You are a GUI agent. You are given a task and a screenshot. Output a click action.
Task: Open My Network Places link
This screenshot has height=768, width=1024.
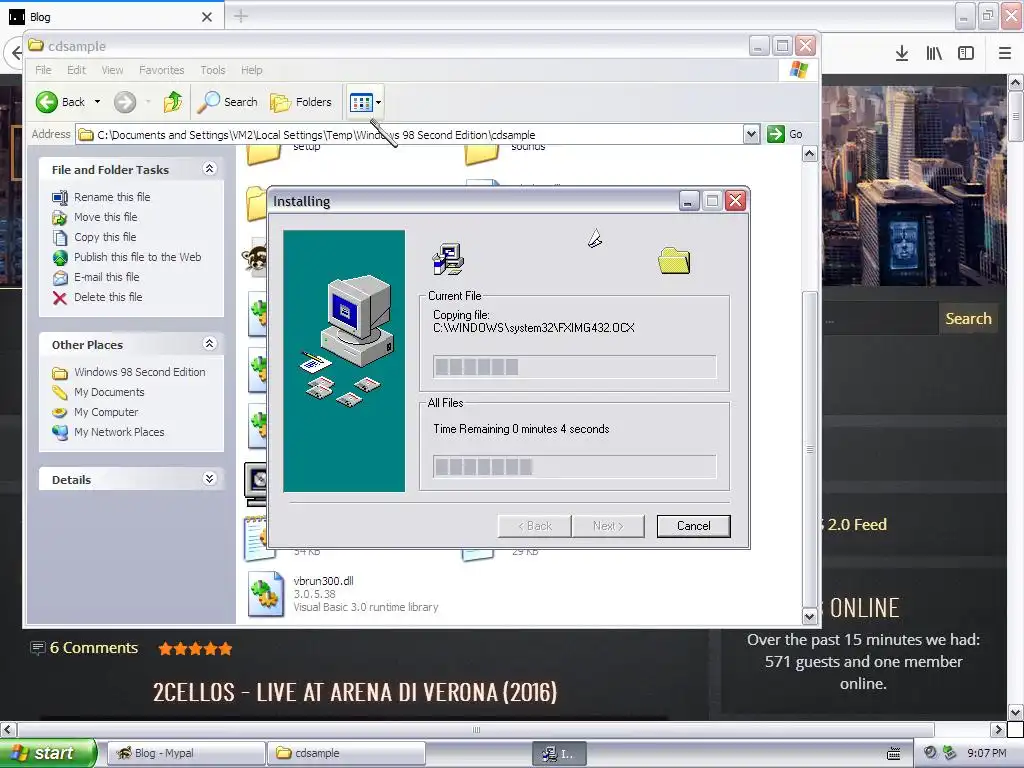tap(119, 432)
